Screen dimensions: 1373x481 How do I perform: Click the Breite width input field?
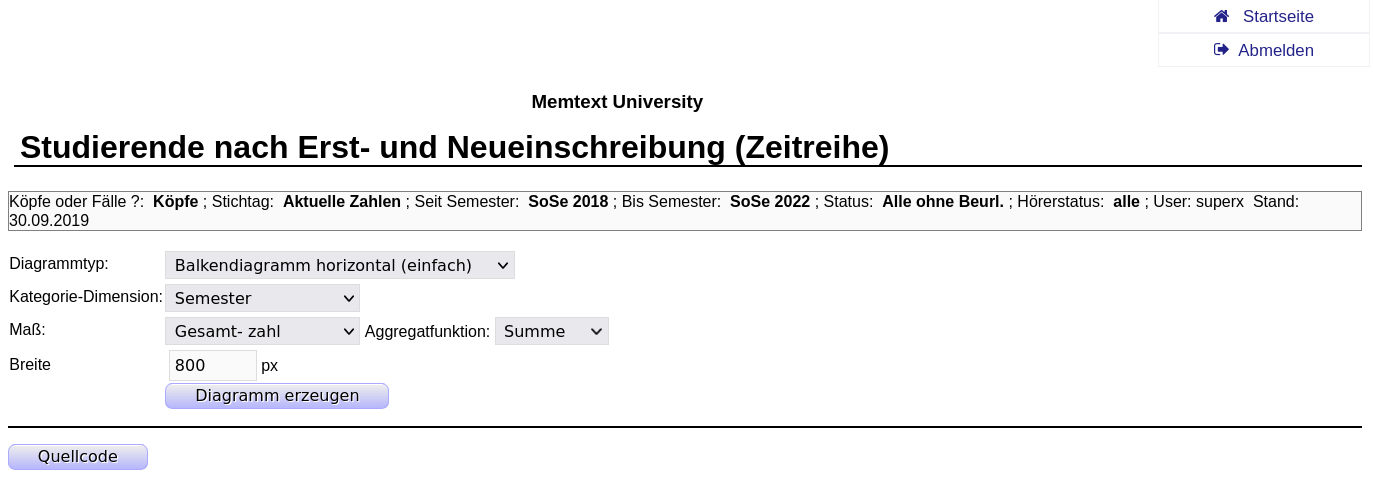click(213, 365)
